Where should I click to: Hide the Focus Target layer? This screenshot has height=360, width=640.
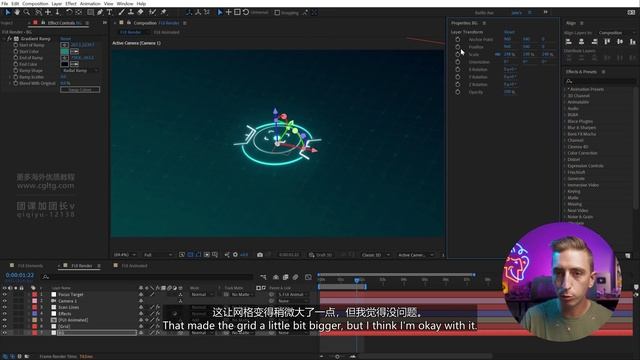tap(4, 294)
